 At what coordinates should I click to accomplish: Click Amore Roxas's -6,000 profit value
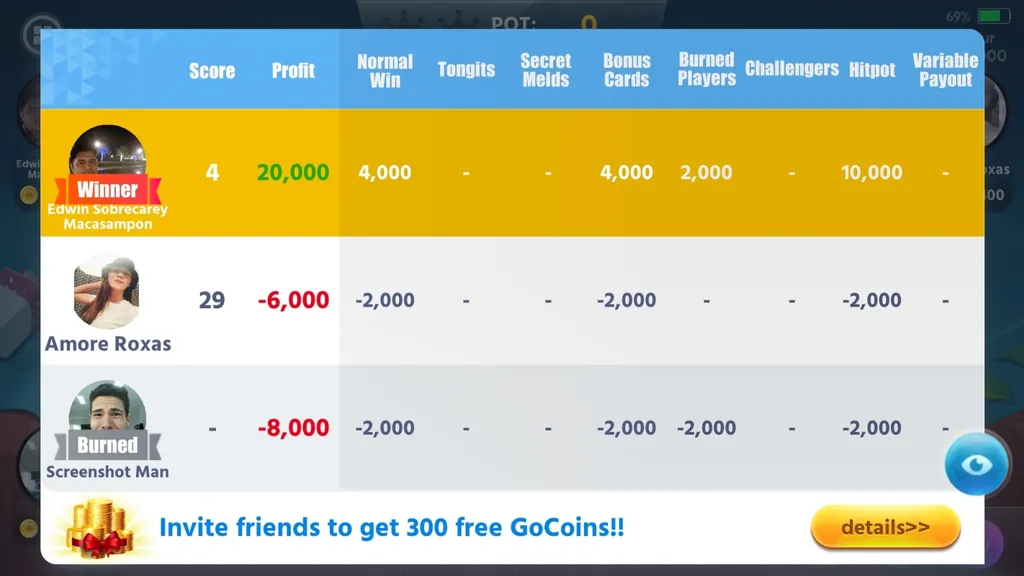point(293,300)
